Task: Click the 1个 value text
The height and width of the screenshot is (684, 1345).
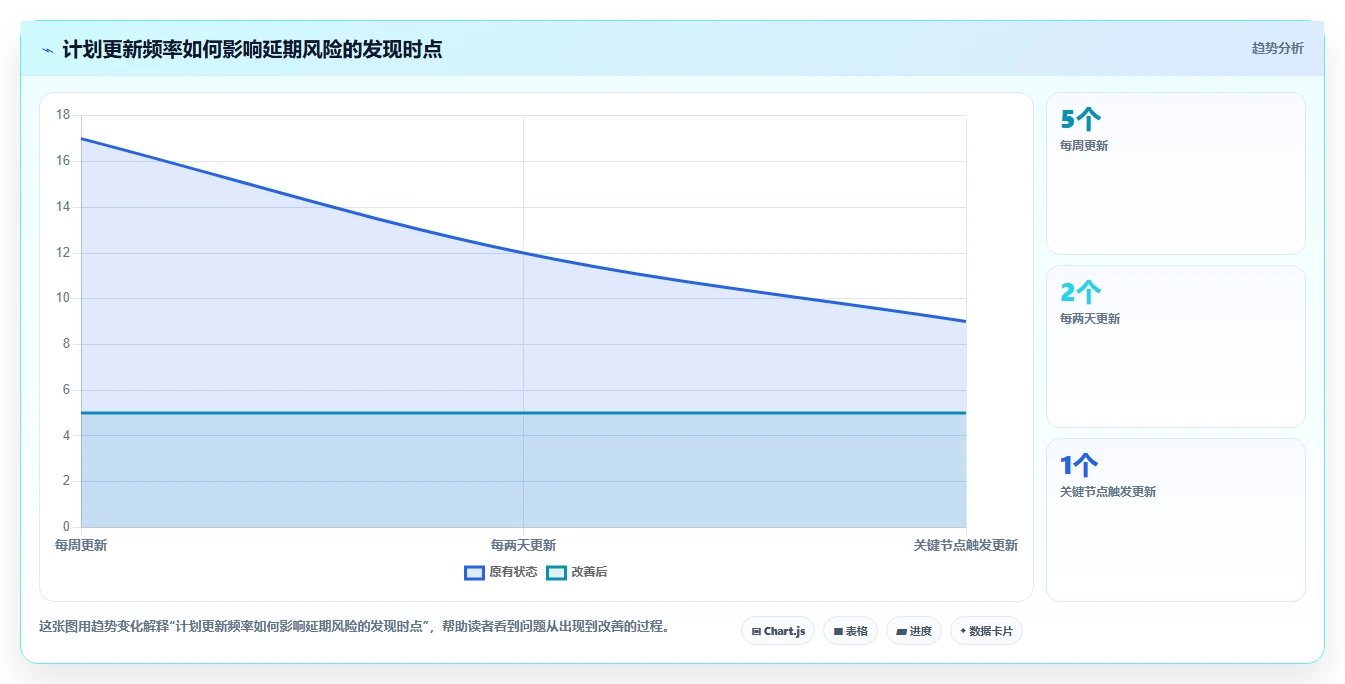Action: coord(1079,466)
